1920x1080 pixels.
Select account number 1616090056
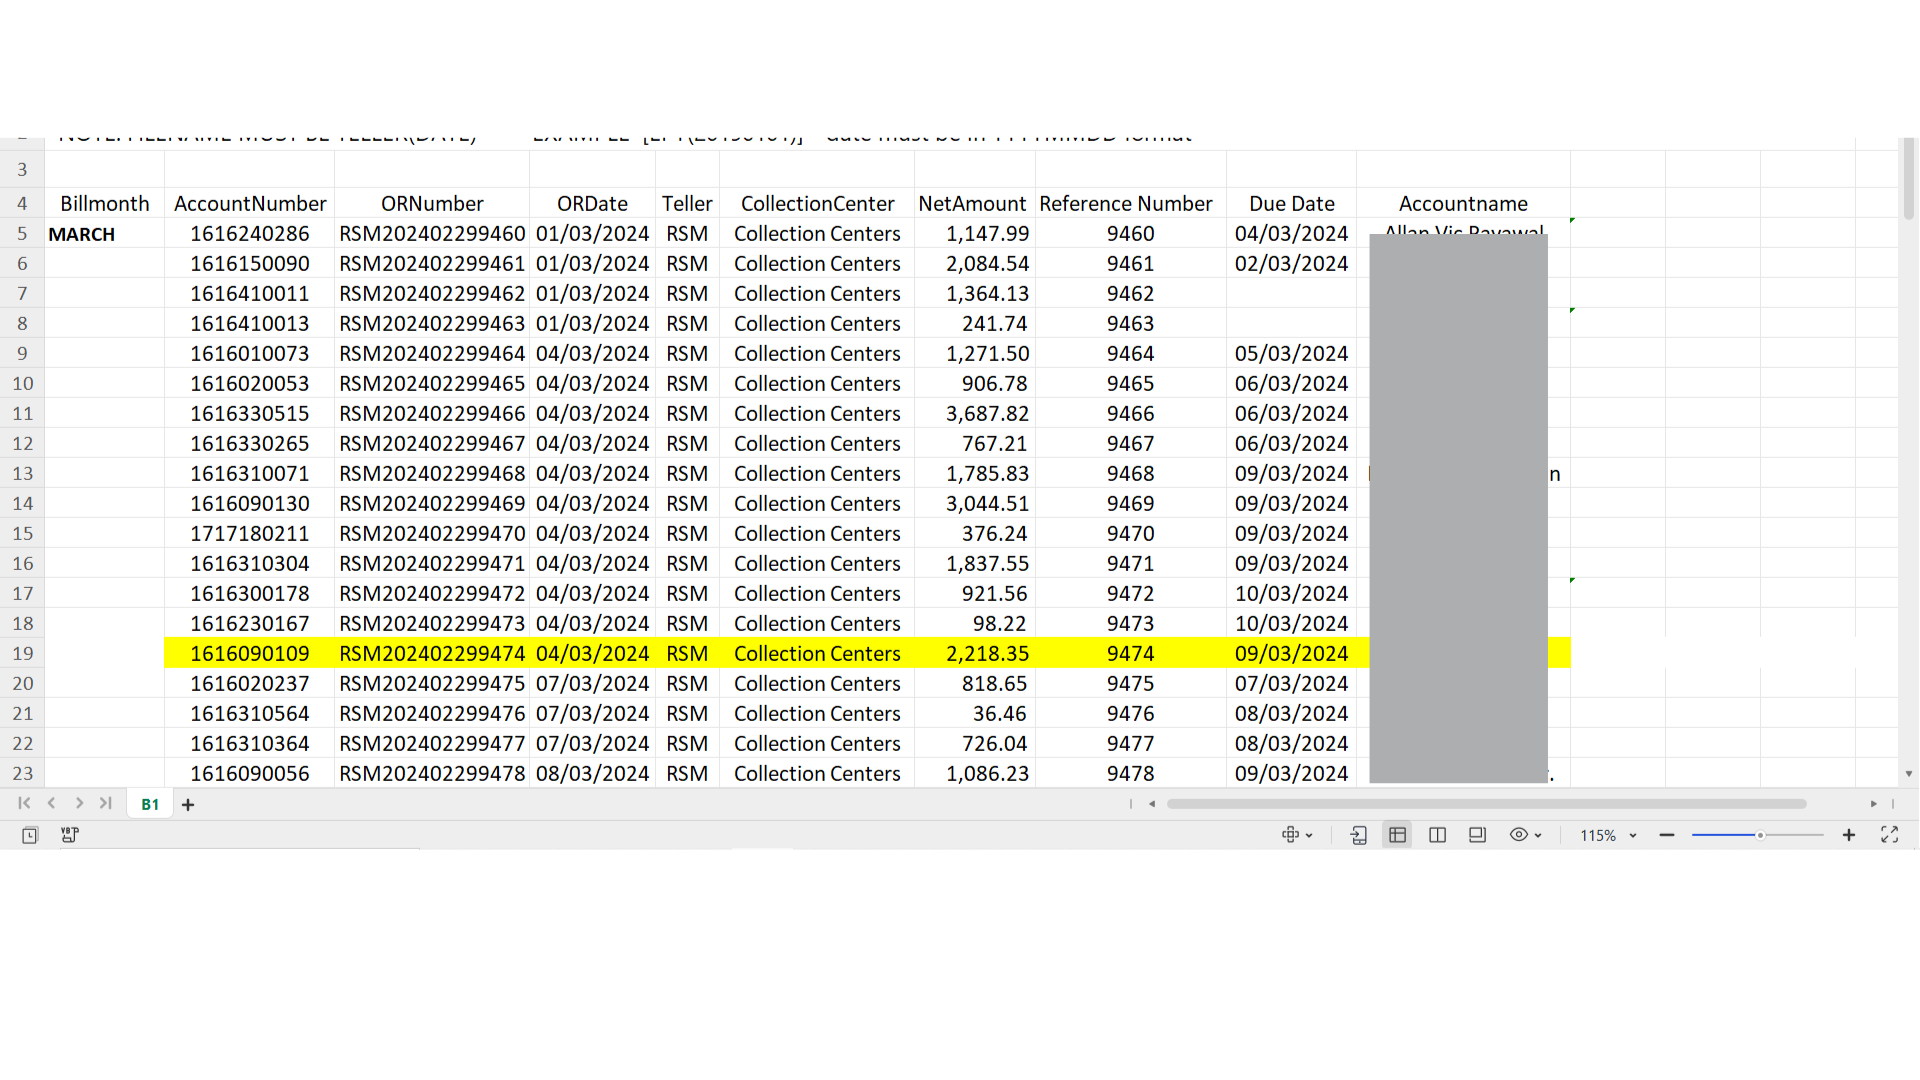click(250, 773)
